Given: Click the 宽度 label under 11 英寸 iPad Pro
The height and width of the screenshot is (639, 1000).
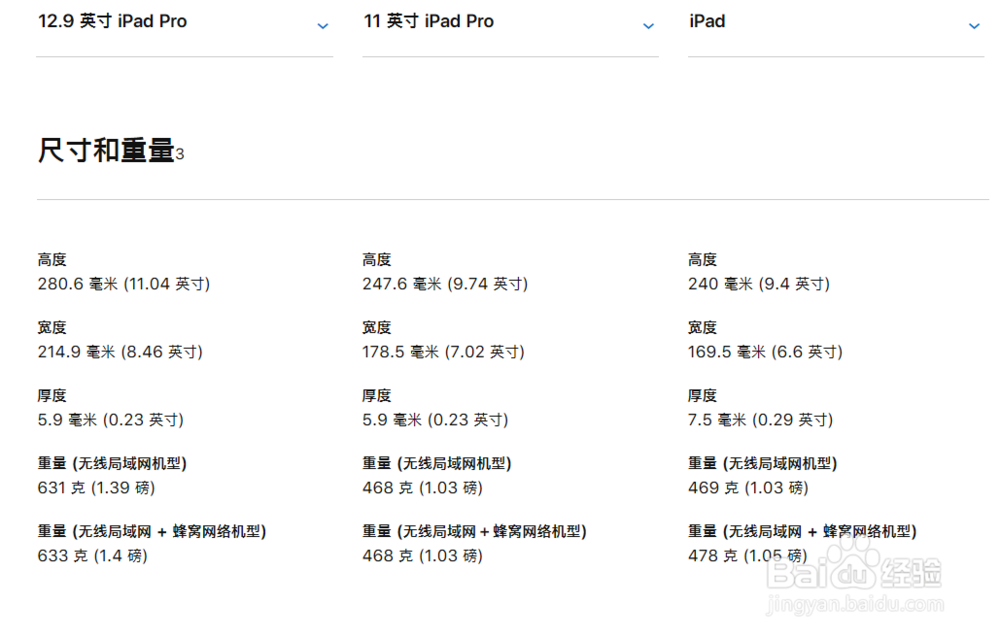Looking at the screenshot, I should point(377,327).
